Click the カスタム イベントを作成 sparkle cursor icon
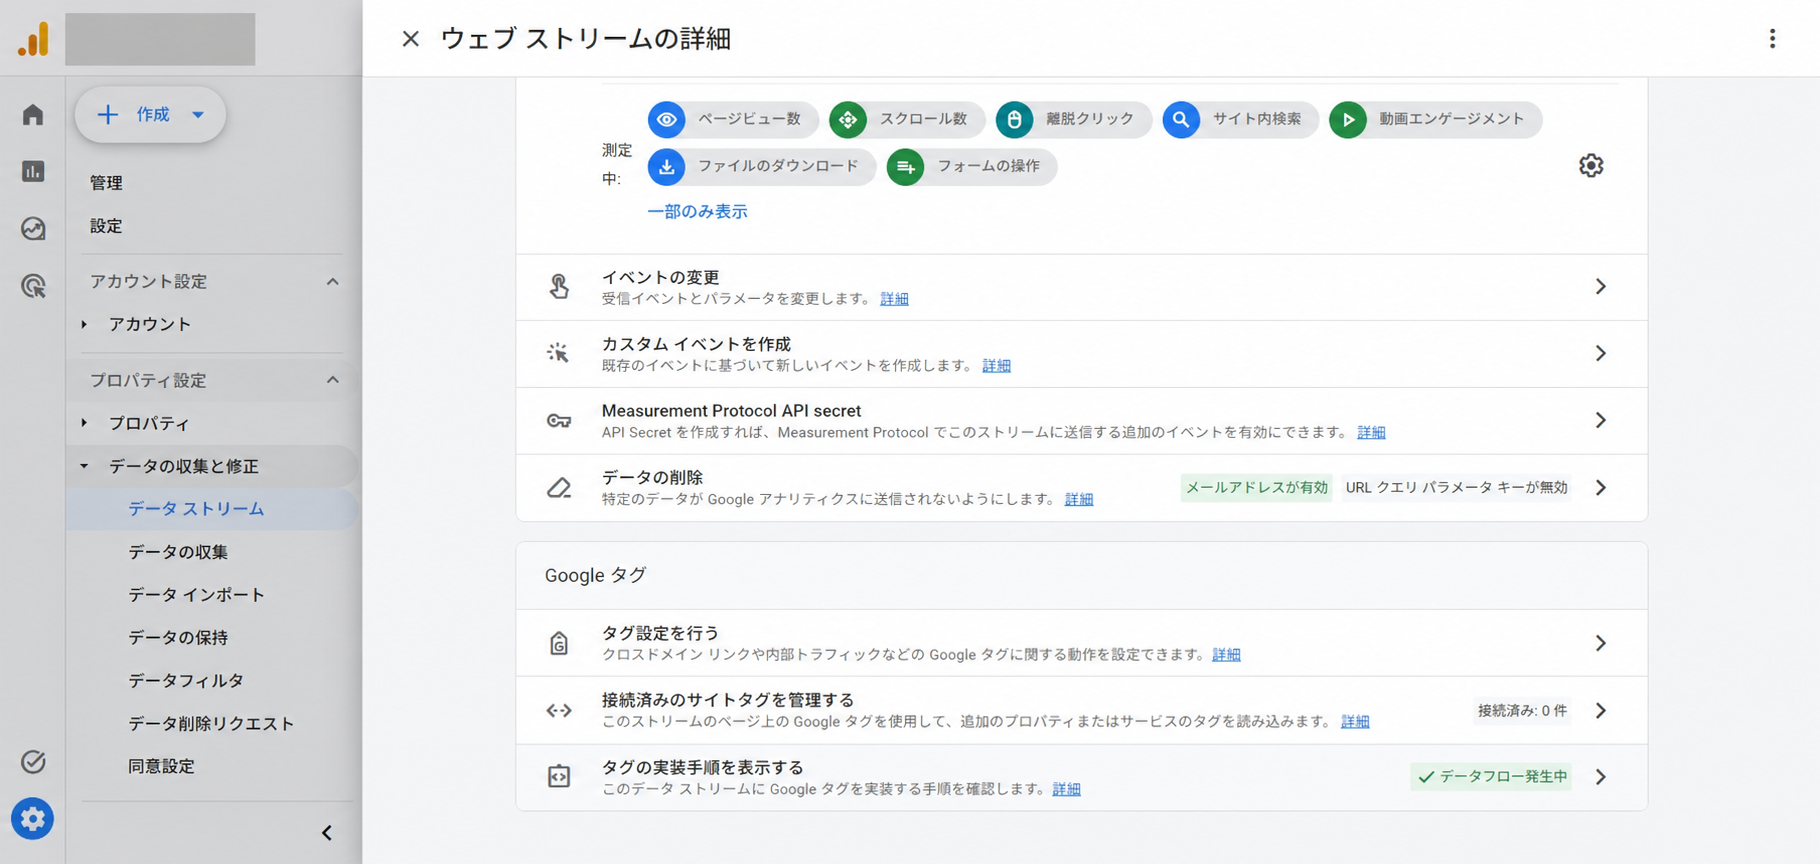The image size is (1820, 864). tap(559, 353)
